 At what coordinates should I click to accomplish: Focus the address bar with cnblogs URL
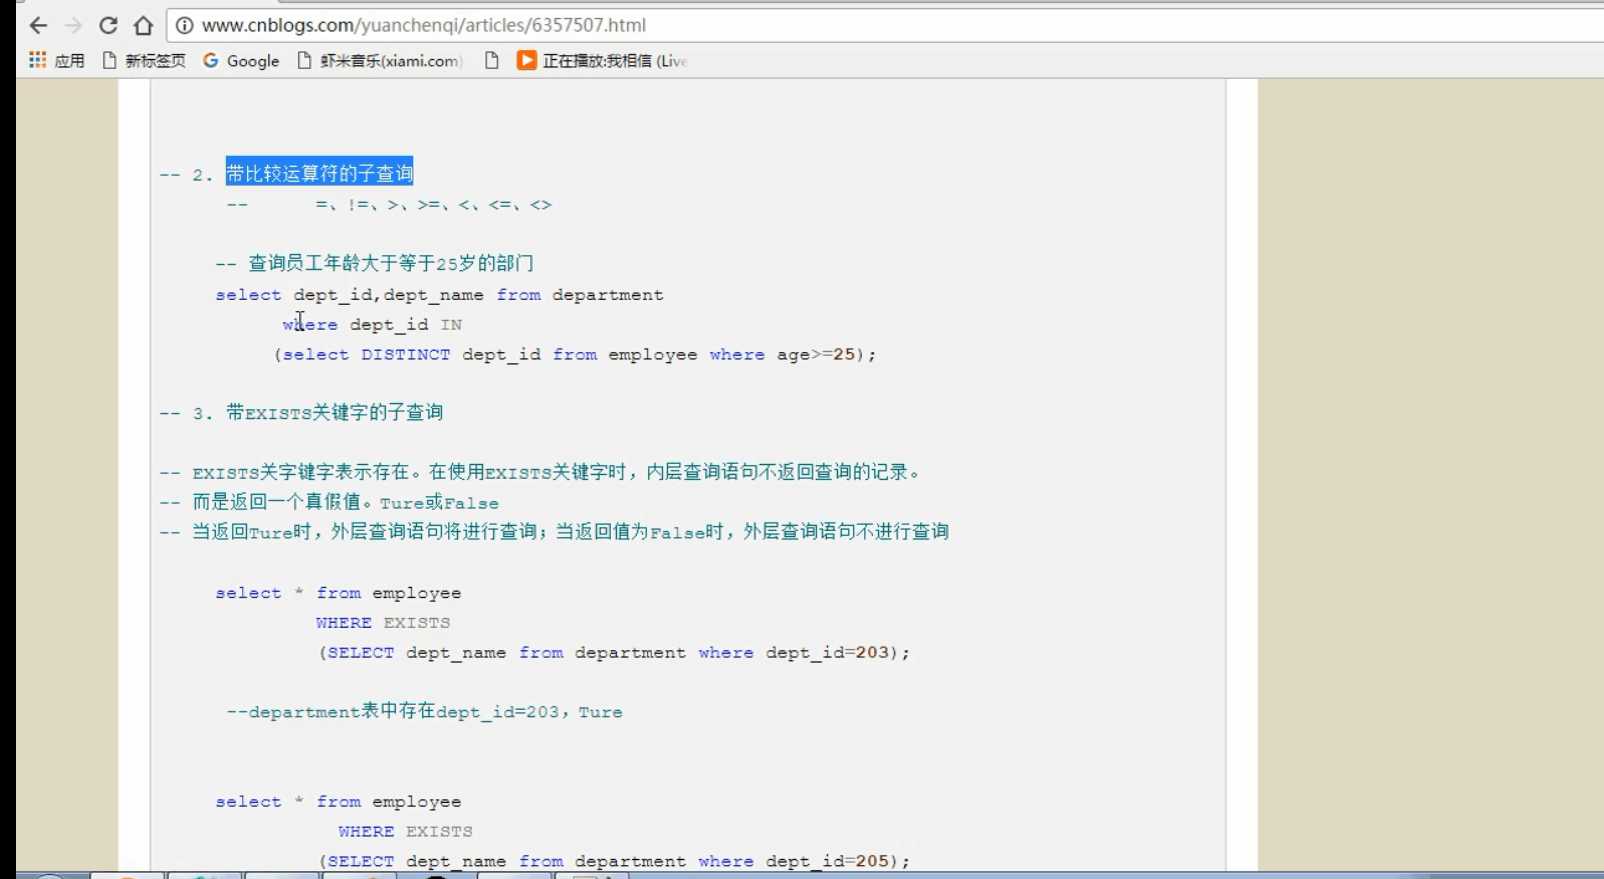[885, 26]
